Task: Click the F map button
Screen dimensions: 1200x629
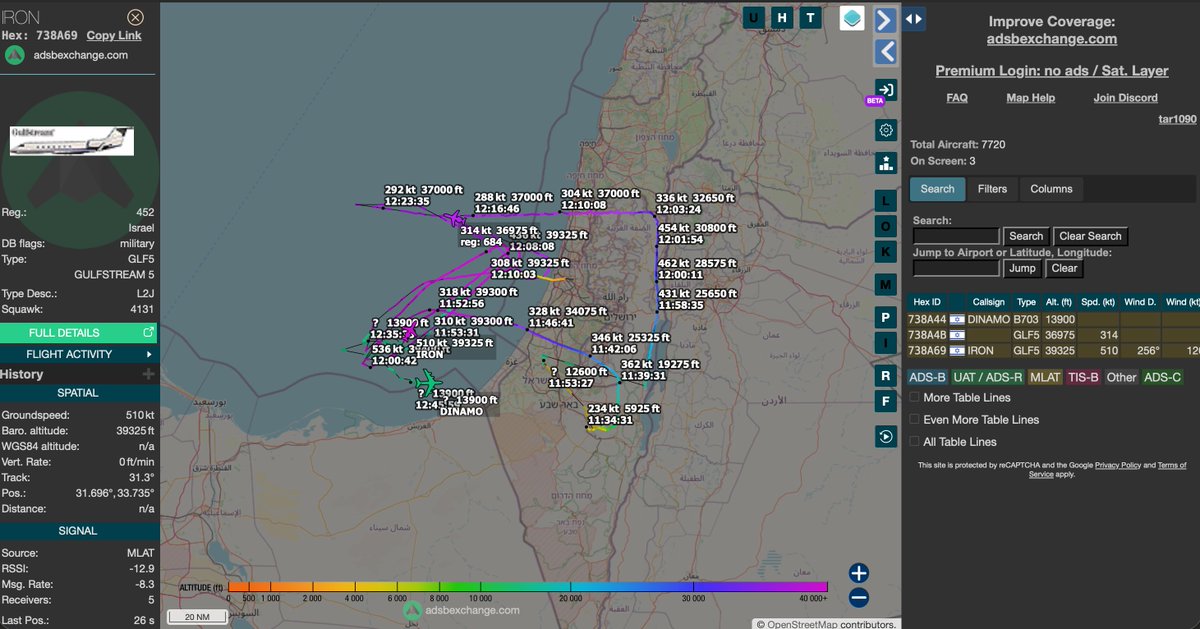Action: tap(885, 402)
